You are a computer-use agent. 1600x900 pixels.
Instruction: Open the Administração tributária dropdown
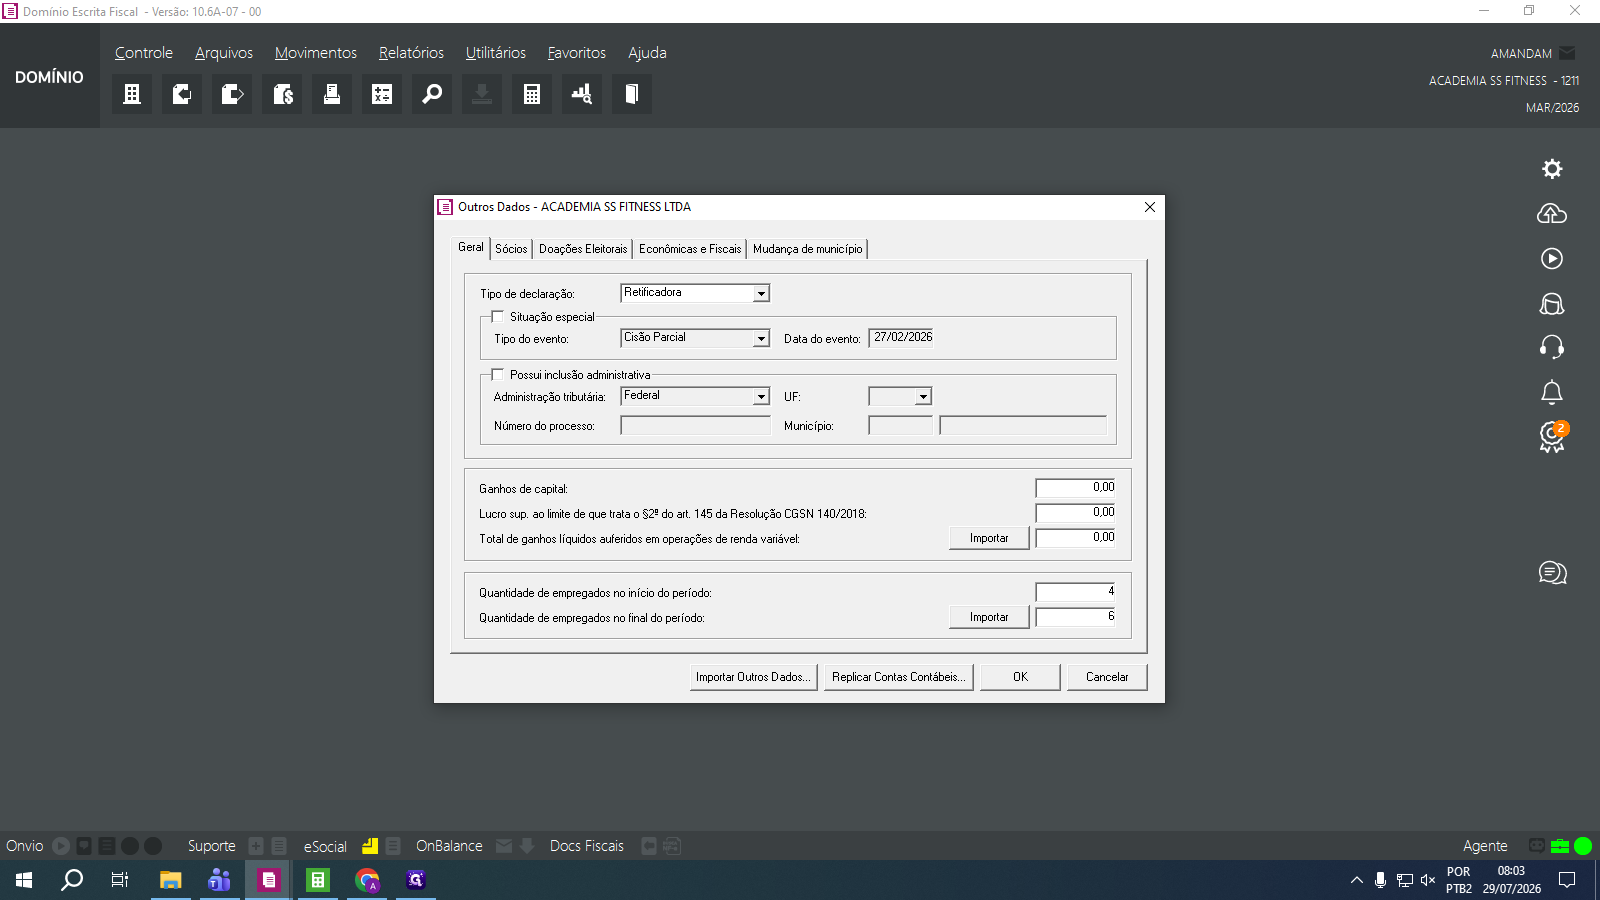(761, 396)
